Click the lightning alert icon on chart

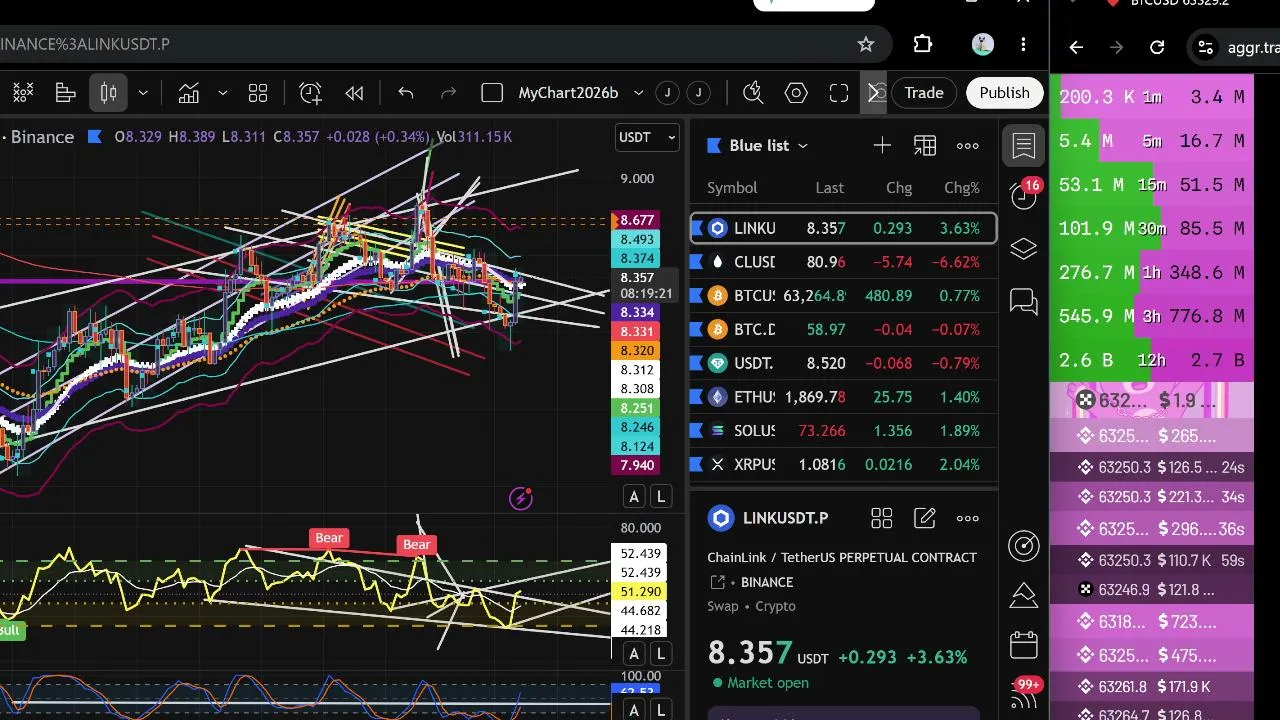521,498
